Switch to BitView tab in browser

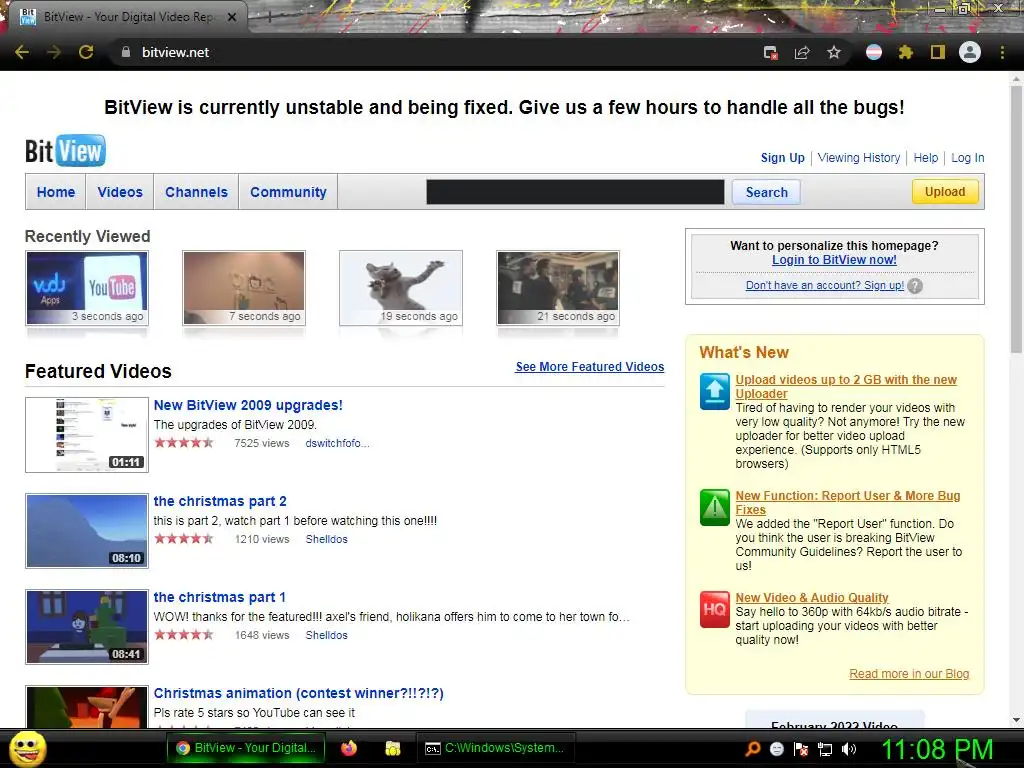tap(127, 17)
